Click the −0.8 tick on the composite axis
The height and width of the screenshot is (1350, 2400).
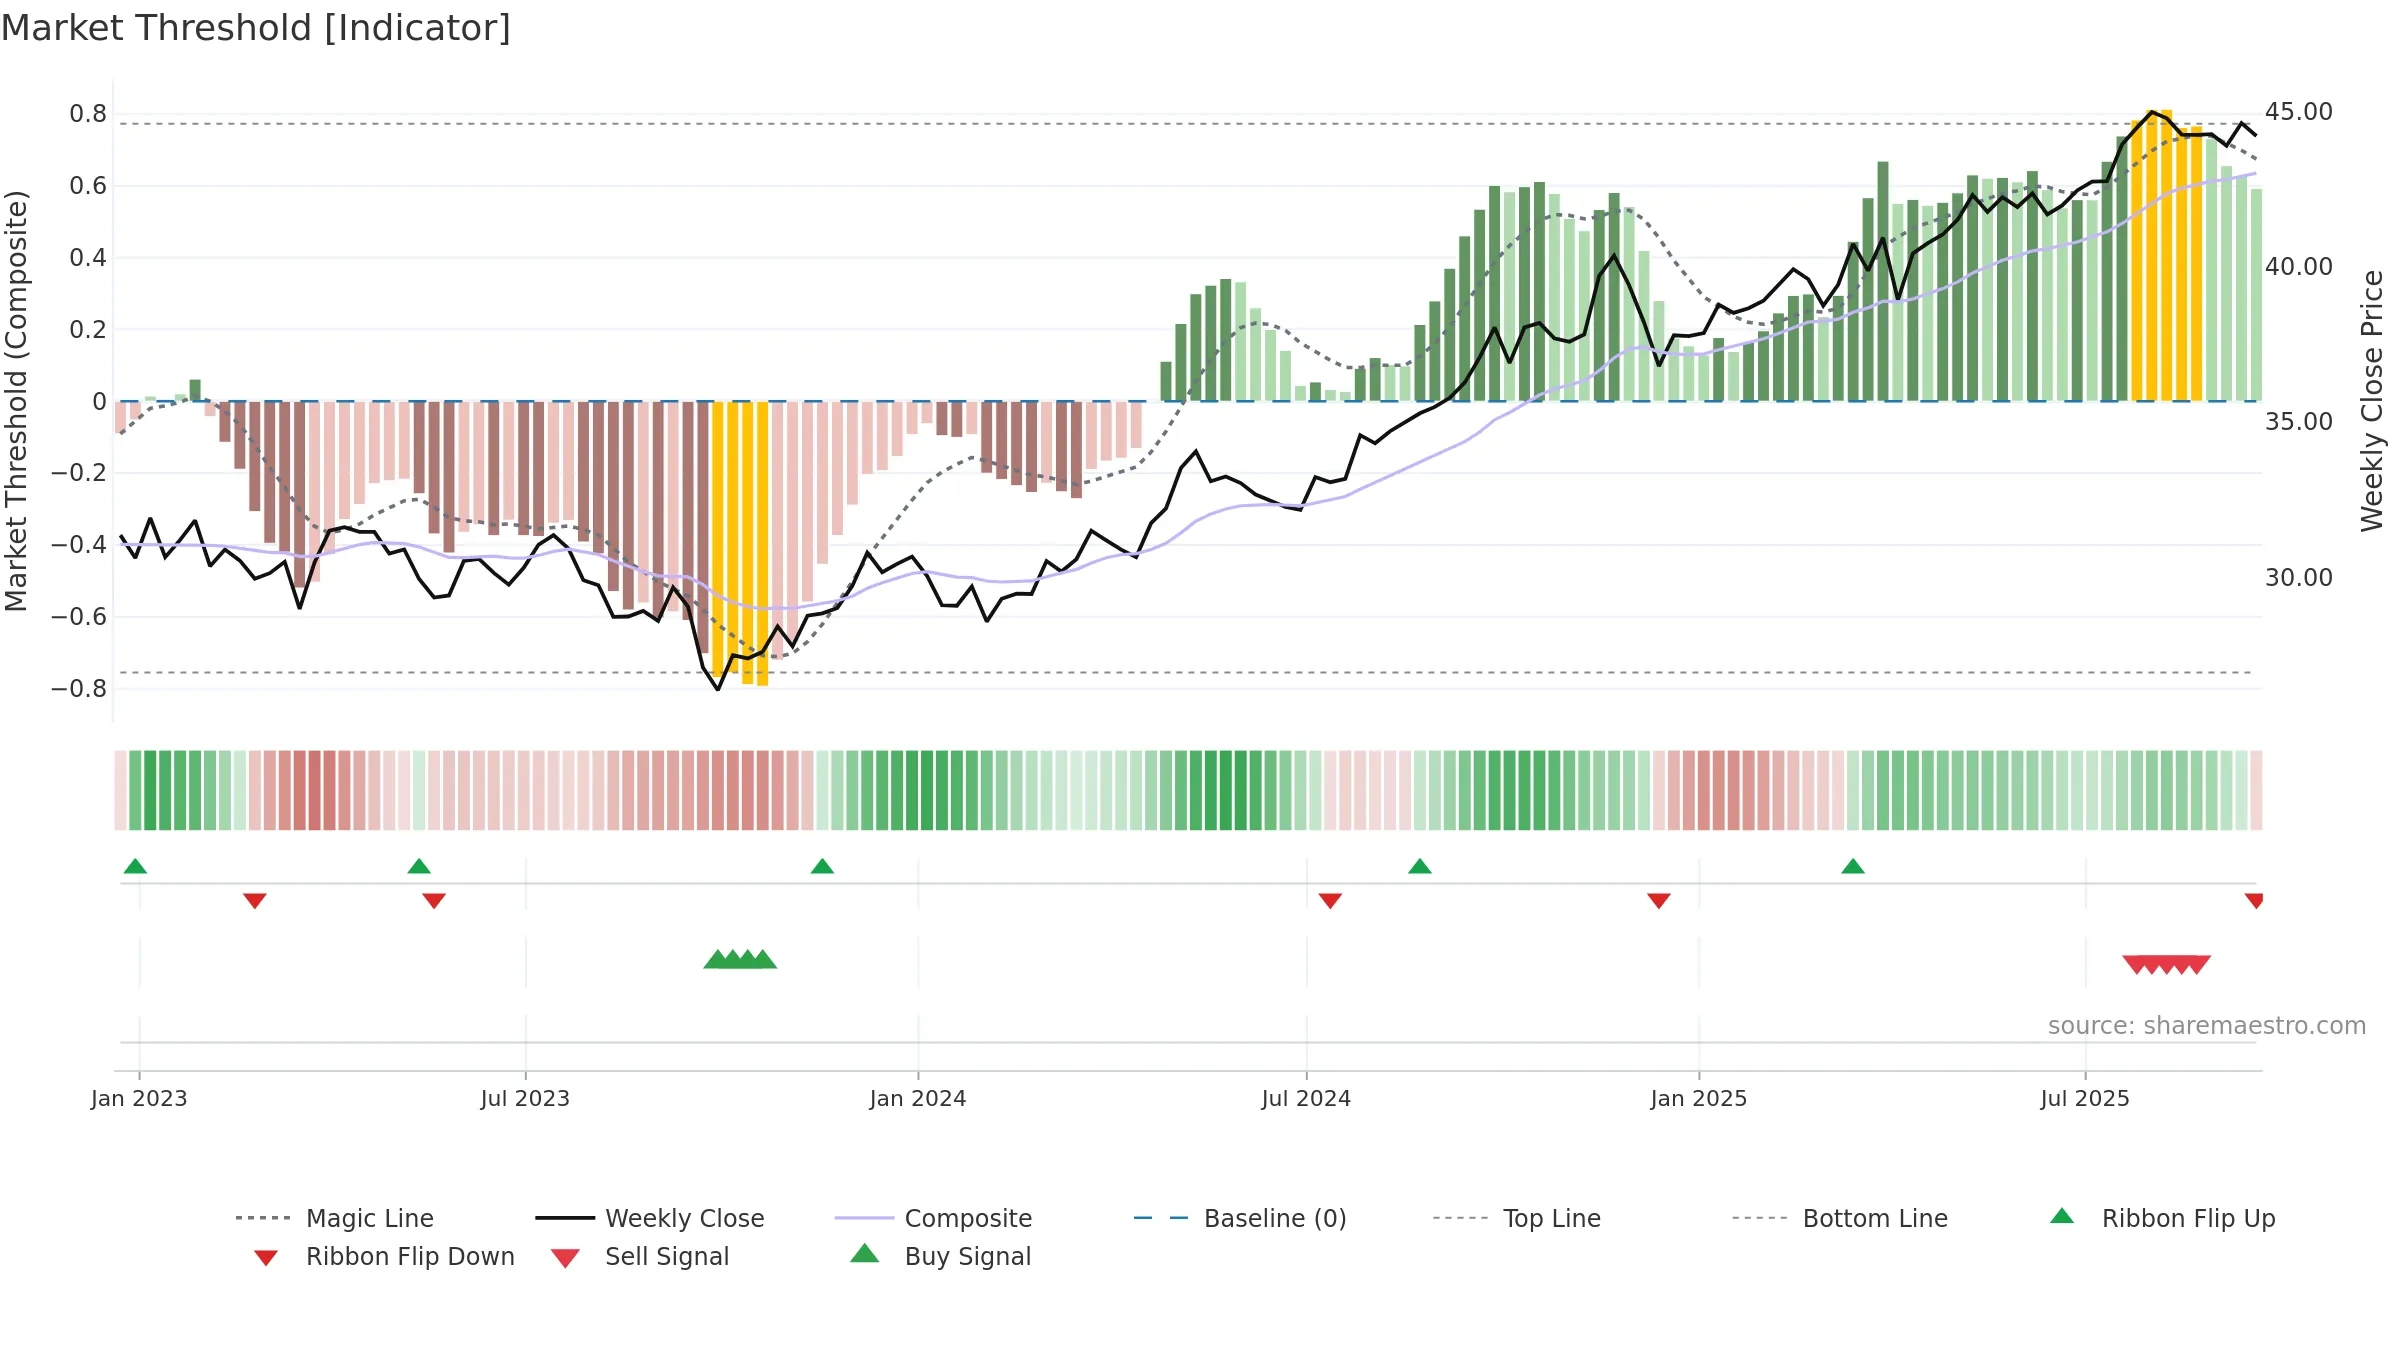(79, 689)
